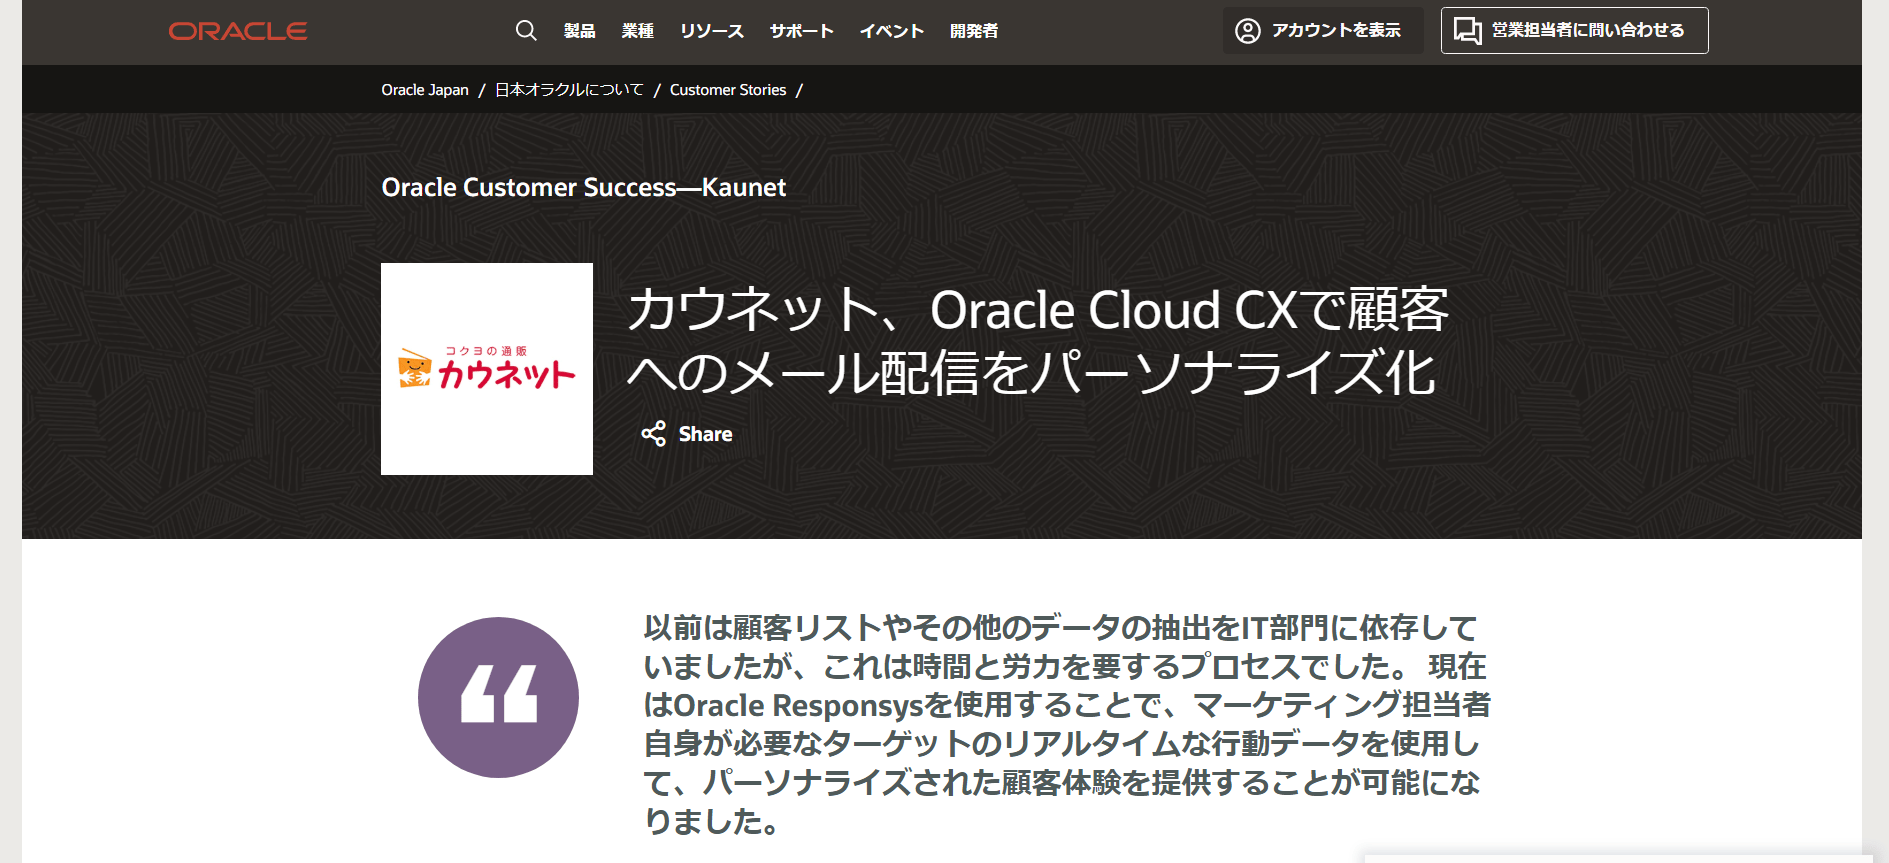1889x863 pixels.
Task: Click the Oracle logo
Action: coord(238,31)
